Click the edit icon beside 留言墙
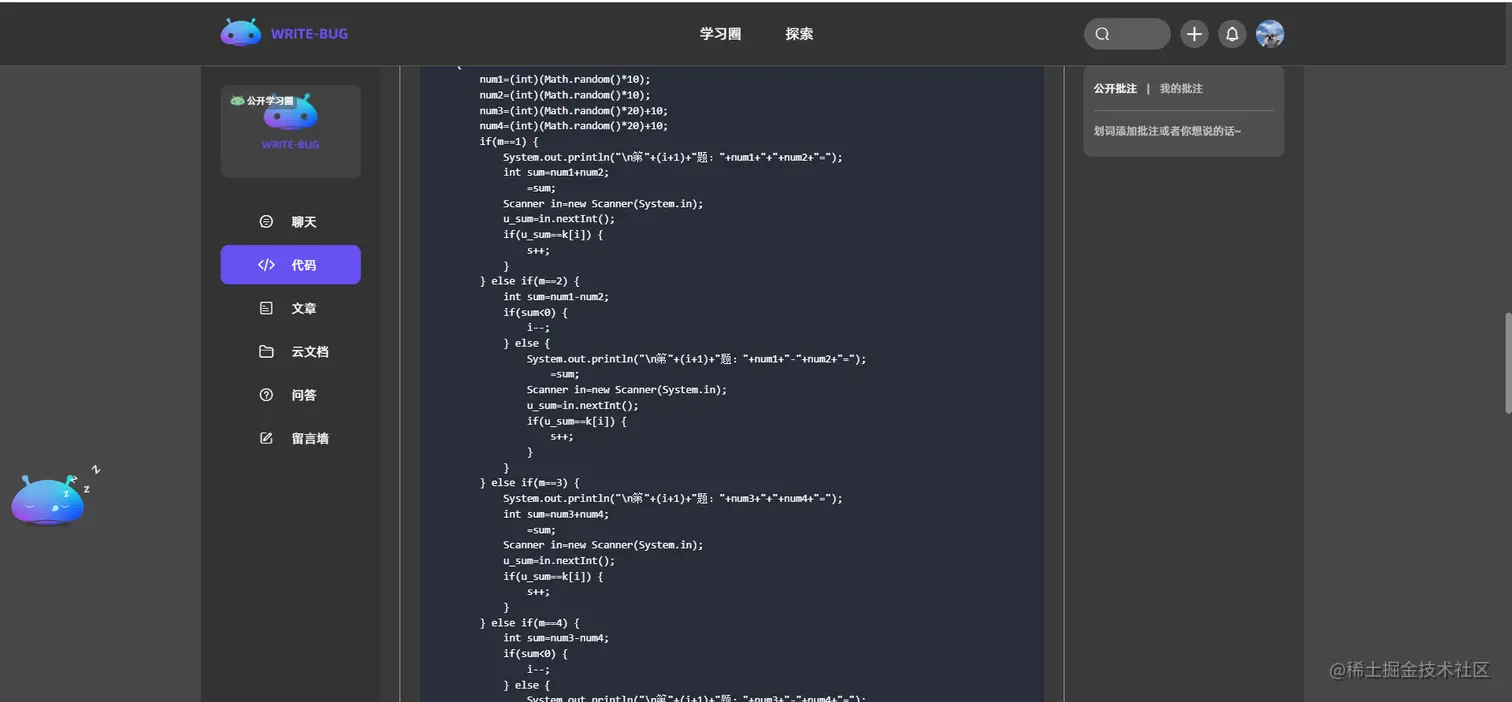 tap(266, 438)
